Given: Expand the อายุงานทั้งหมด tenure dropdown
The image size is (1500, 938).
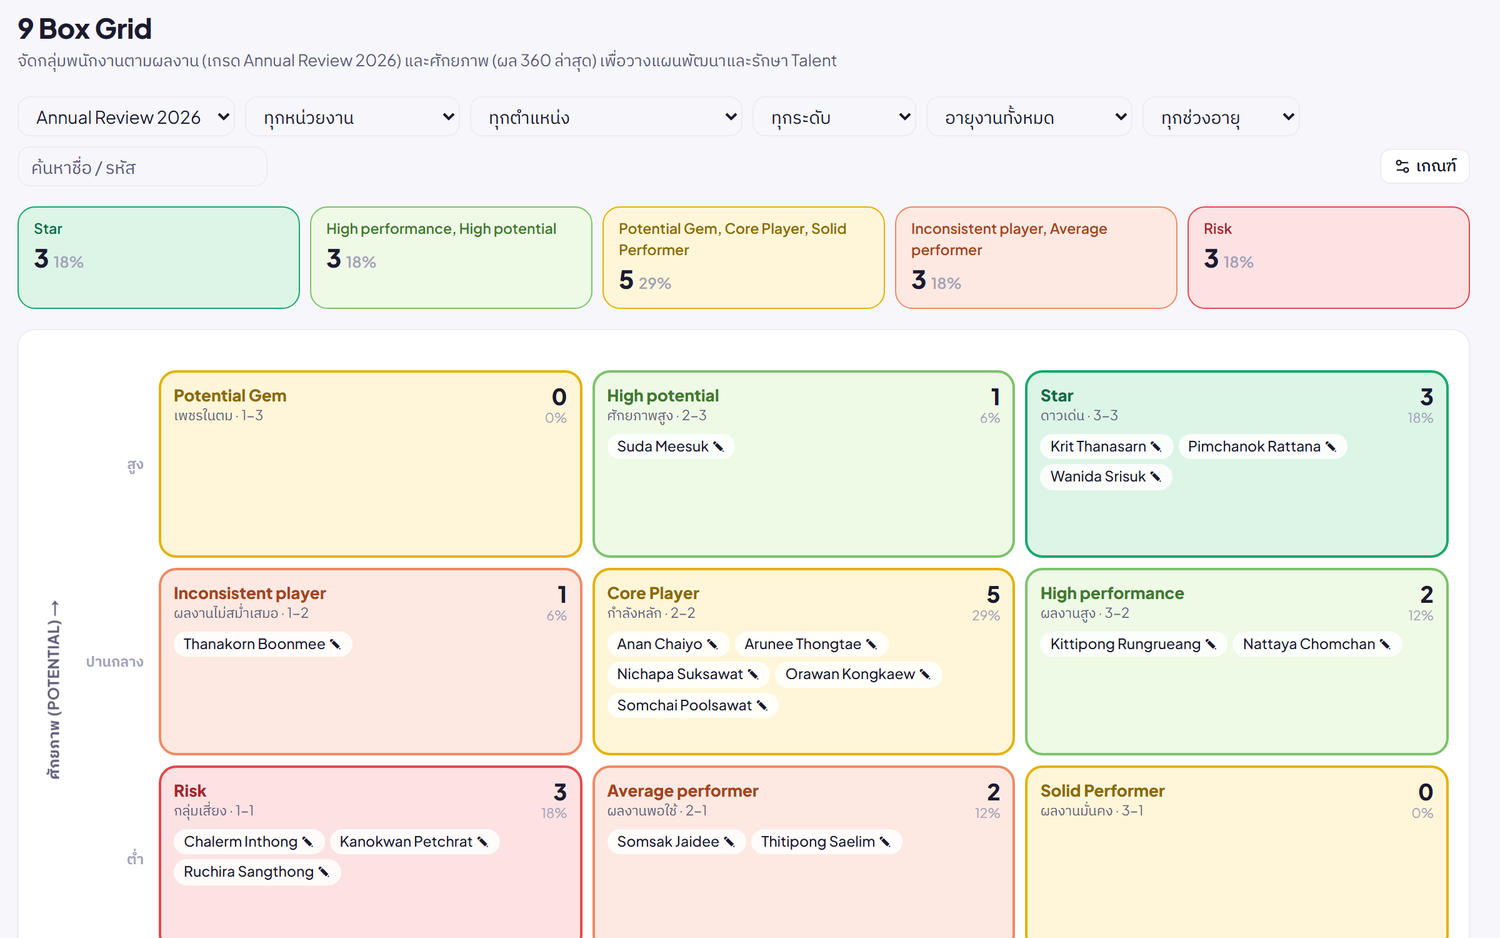Looking at the screenshot, I should 1029,117.
